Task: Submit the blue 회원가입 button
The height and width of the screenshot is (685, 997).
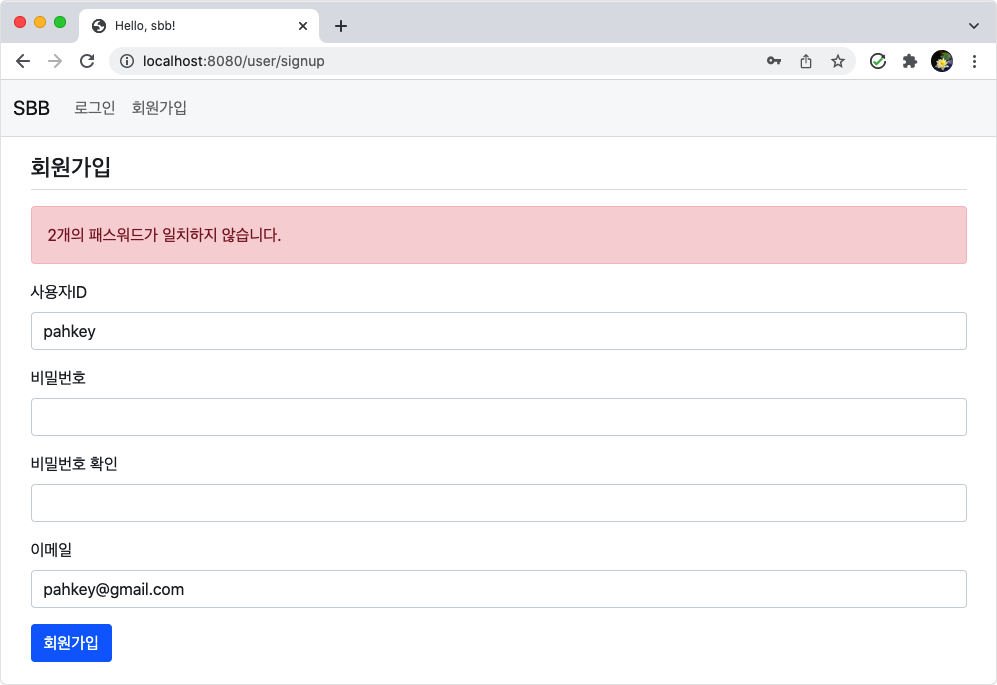Action: [71, 642]
